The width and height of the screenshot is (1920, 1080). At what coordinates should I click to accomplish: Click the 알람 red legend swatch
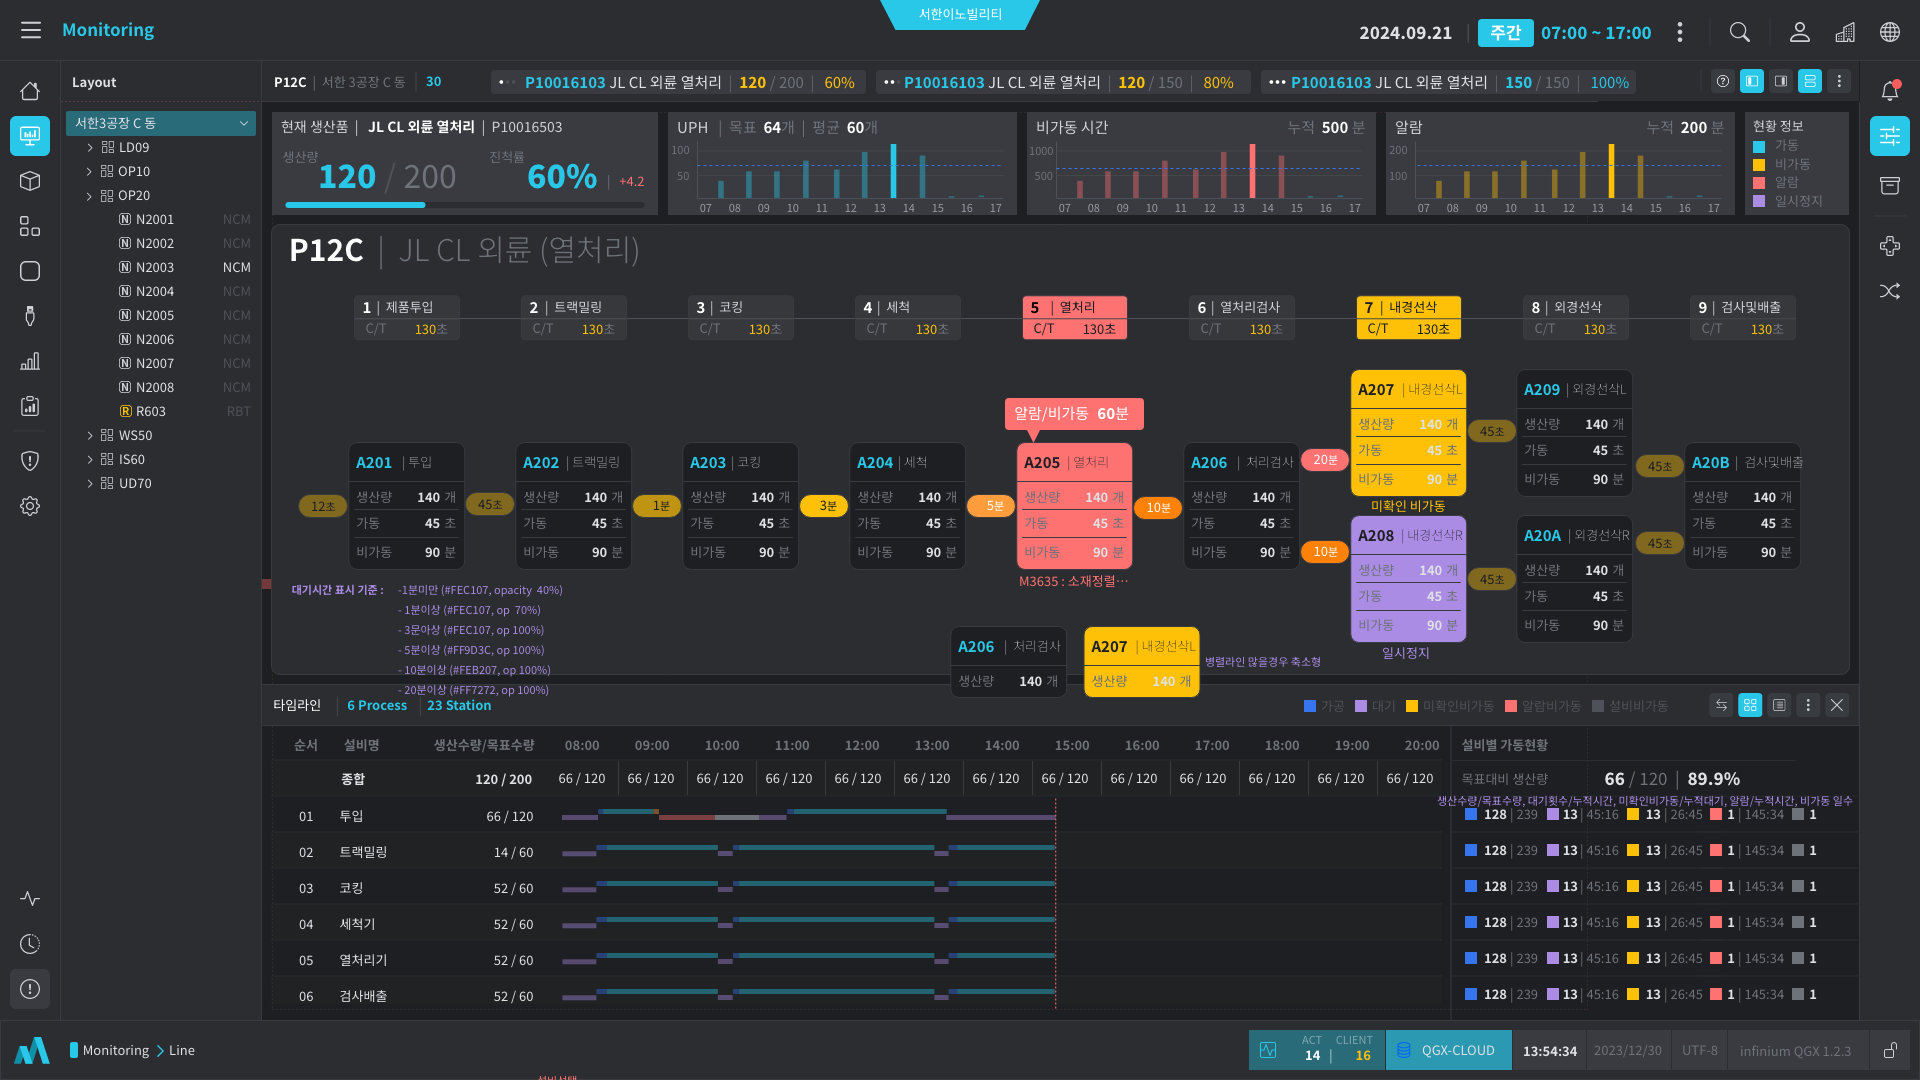click(x=1759, y=183)
